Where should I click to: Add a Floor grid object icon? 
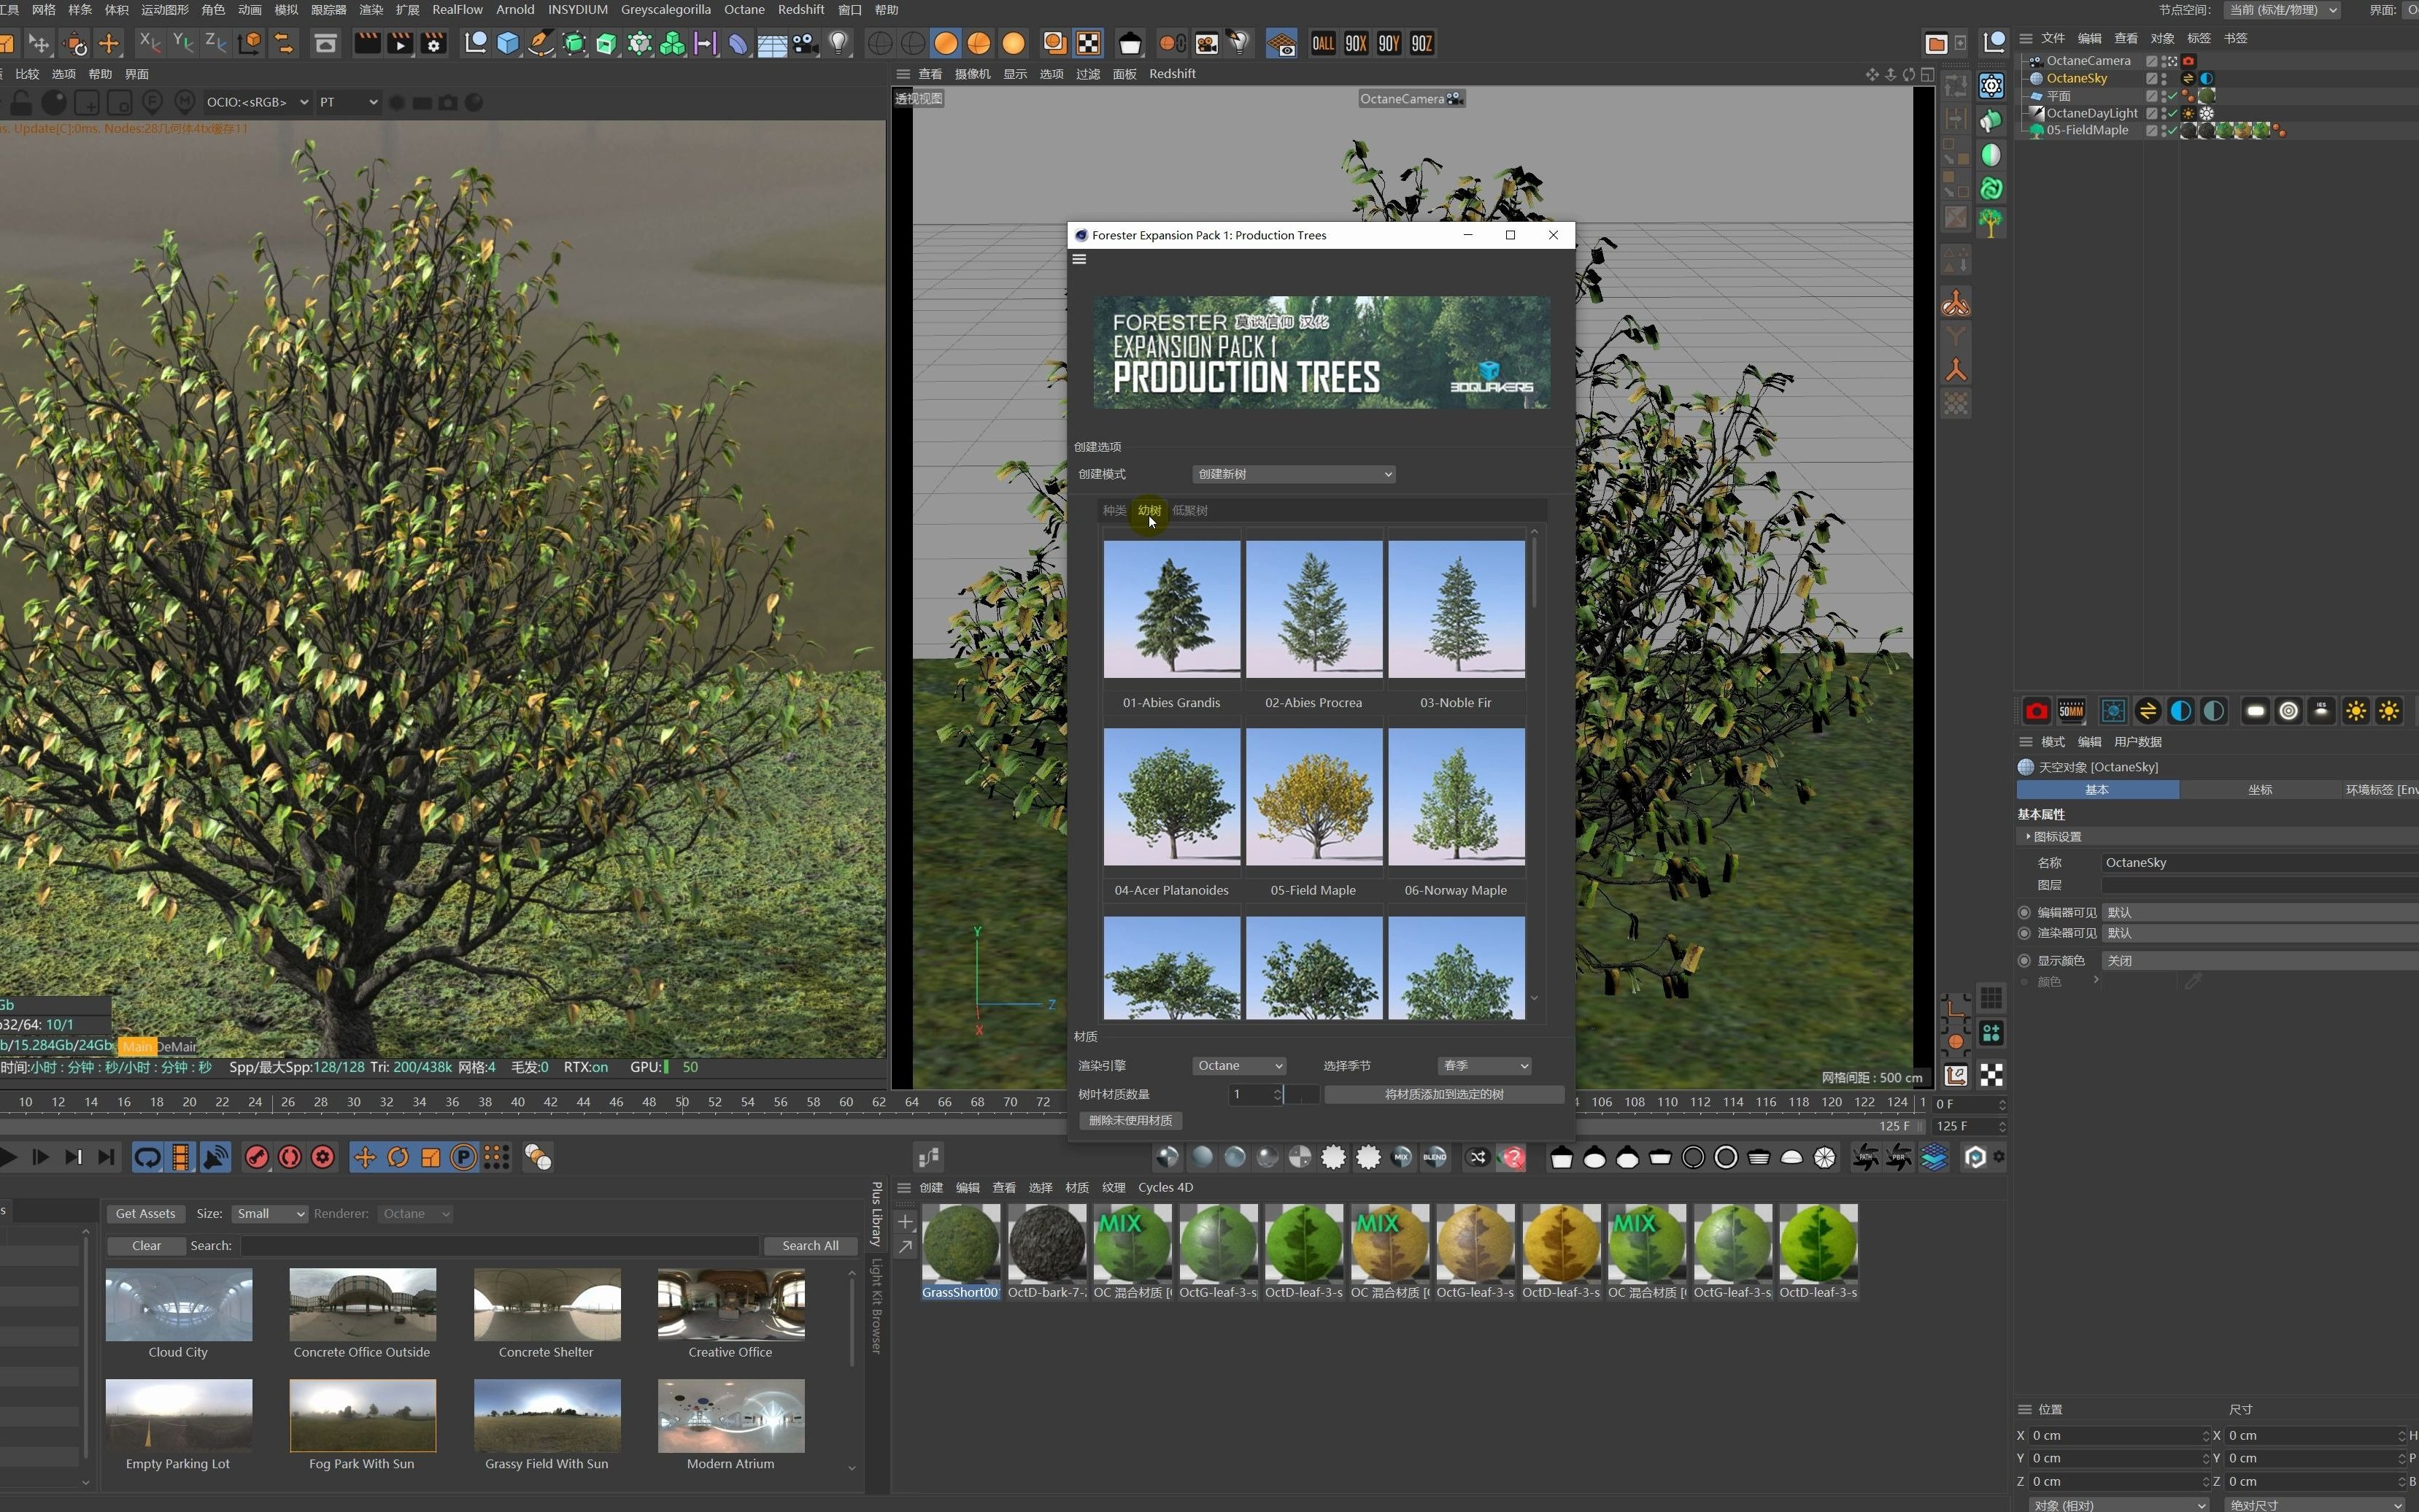pos(771,43)
